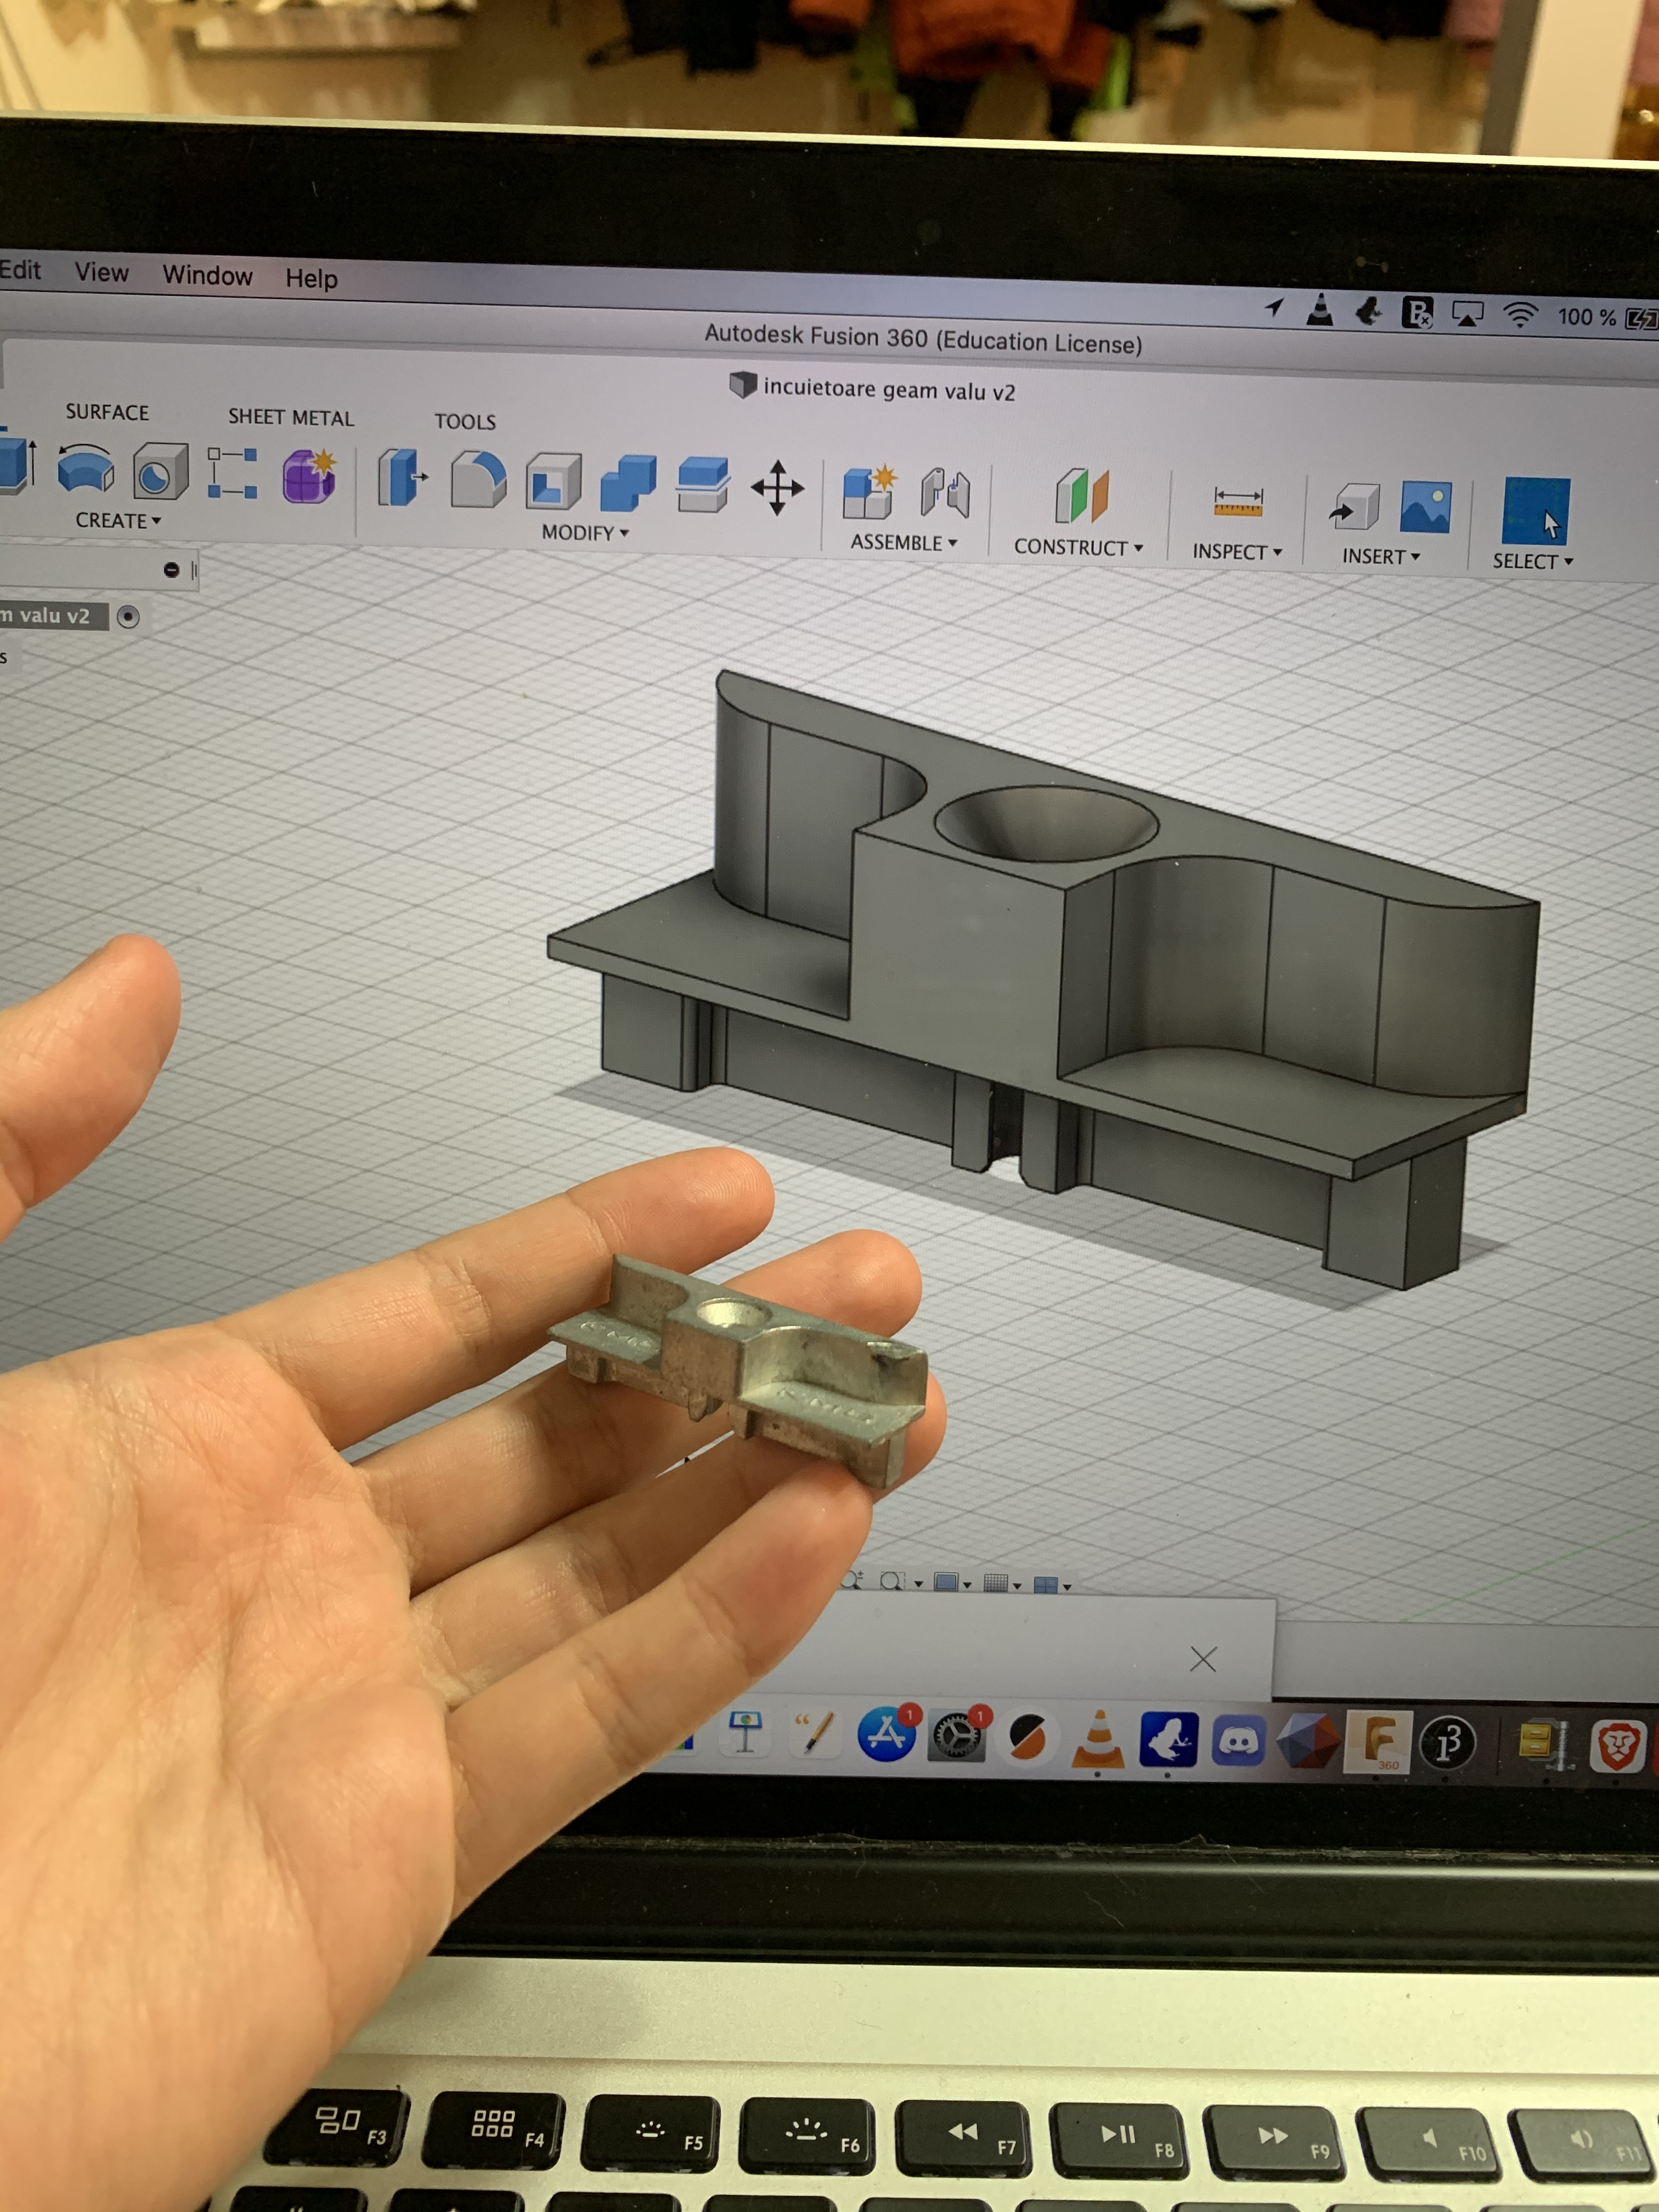Toggle the activate component radio button
Image resolution: width=1659 pixels, height=2212 pixels.
128,616
